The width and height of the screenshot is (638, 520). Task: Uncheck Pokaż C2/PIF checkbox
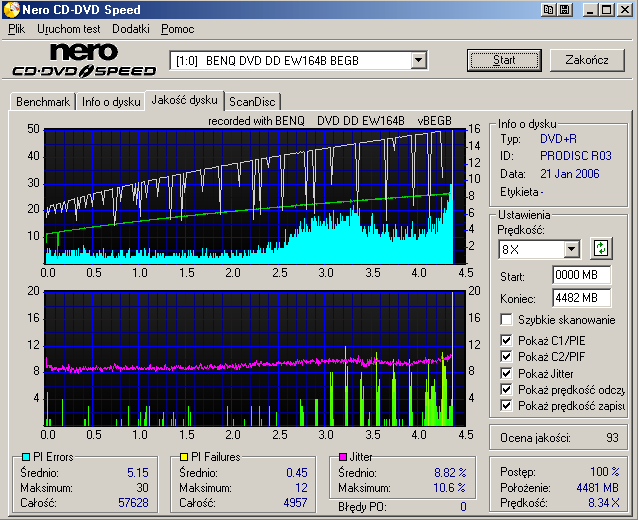(x=506, y=356)
